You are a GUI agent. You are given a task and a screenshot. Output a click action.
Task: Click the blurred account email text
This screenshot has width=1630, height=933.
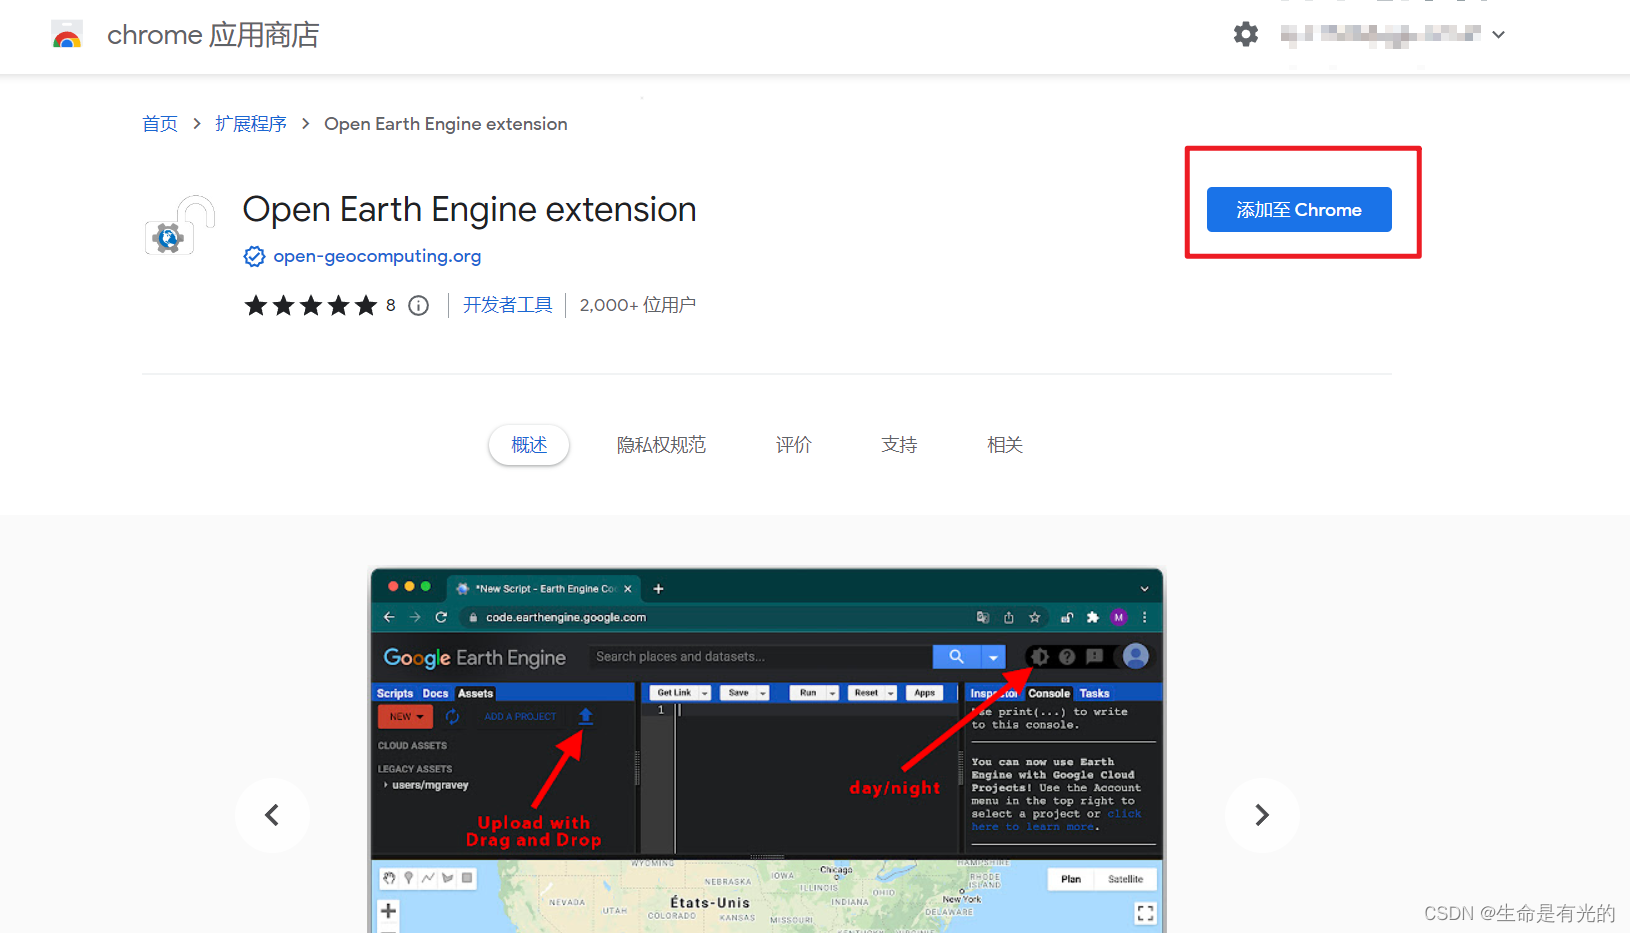1380,35
